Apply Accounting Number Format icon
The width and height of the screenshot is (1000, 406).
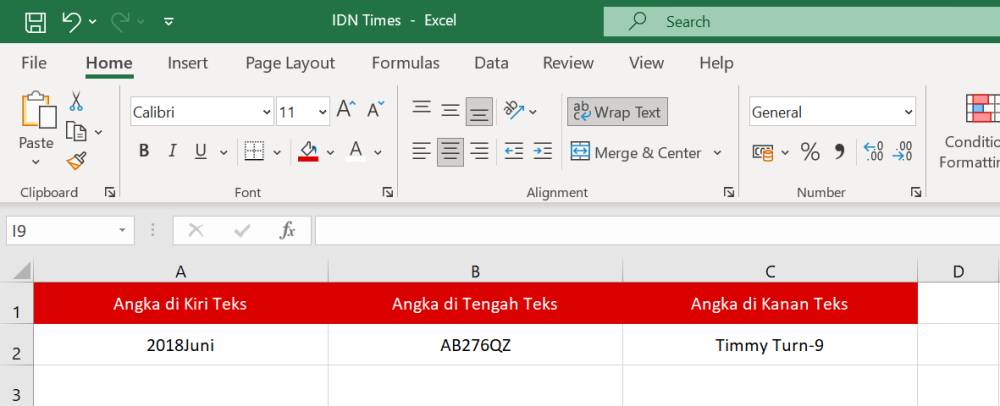coord(763,152)
